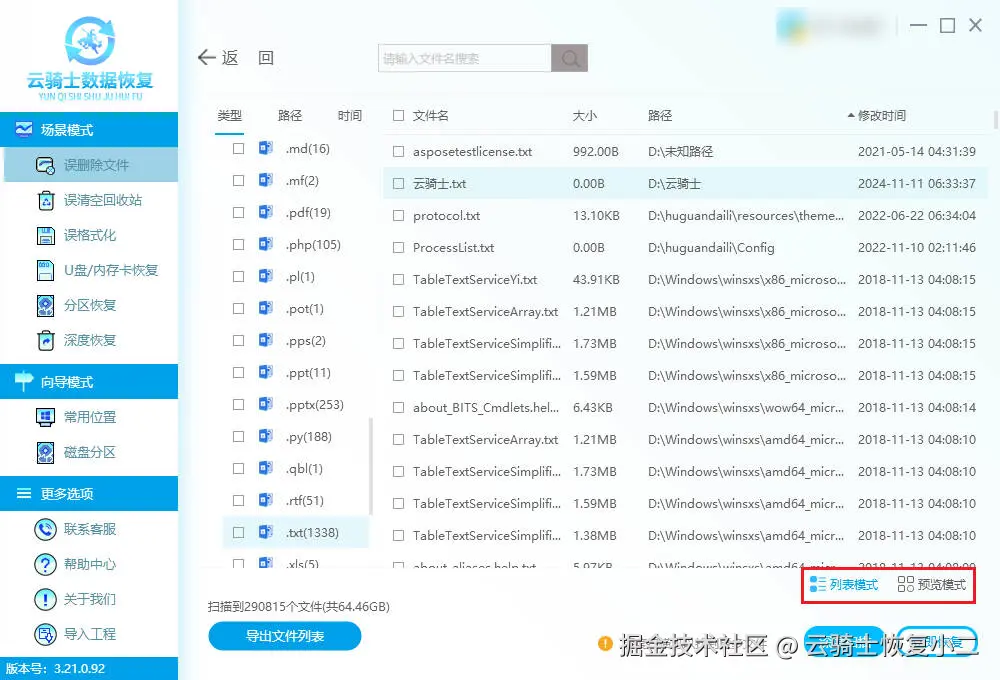Switch to 预览模式 grid view
The width and height of the screenshot is (1000, 680).
click(x=932, y=584)
